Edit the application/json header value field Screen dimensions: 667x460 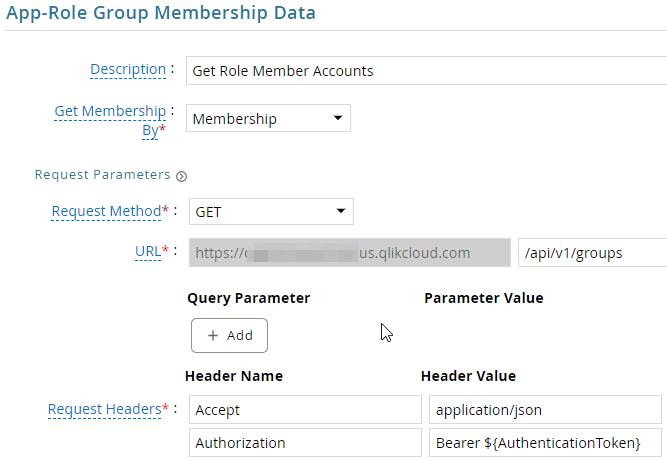pyautogui.click(x=545, y=409)
